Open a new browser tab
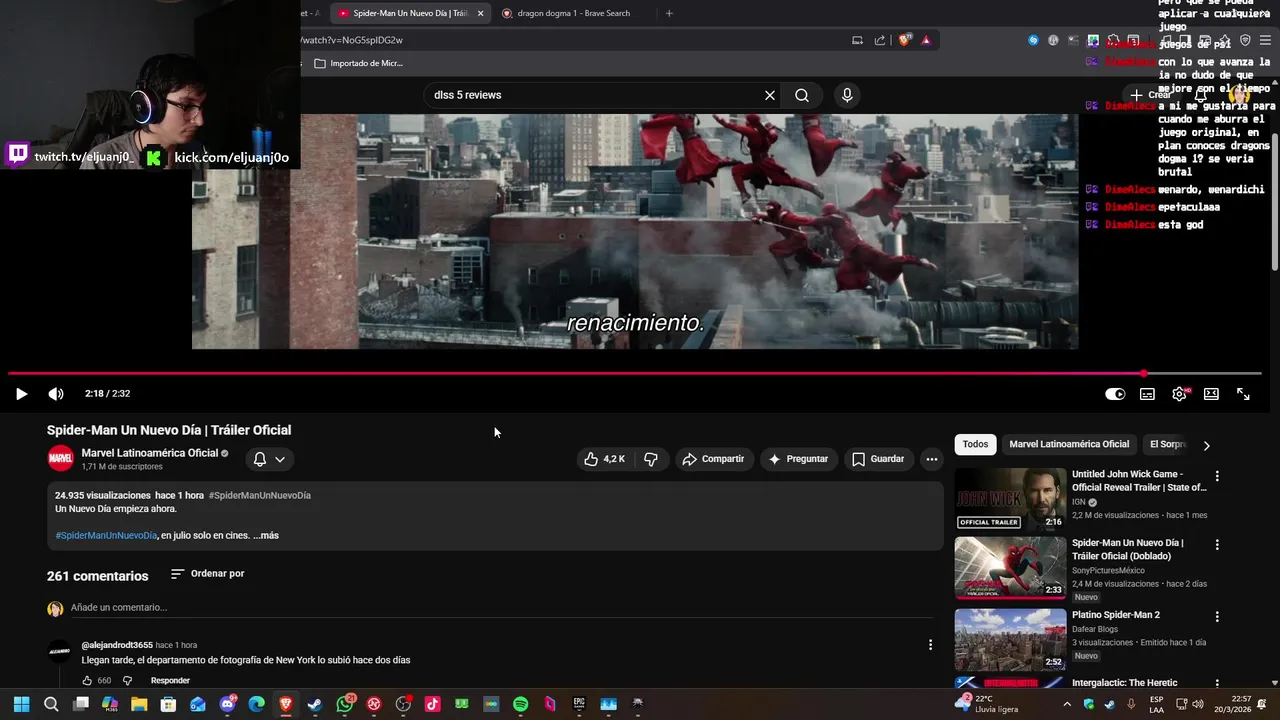Screen dimensions: 1280x720 669,13
